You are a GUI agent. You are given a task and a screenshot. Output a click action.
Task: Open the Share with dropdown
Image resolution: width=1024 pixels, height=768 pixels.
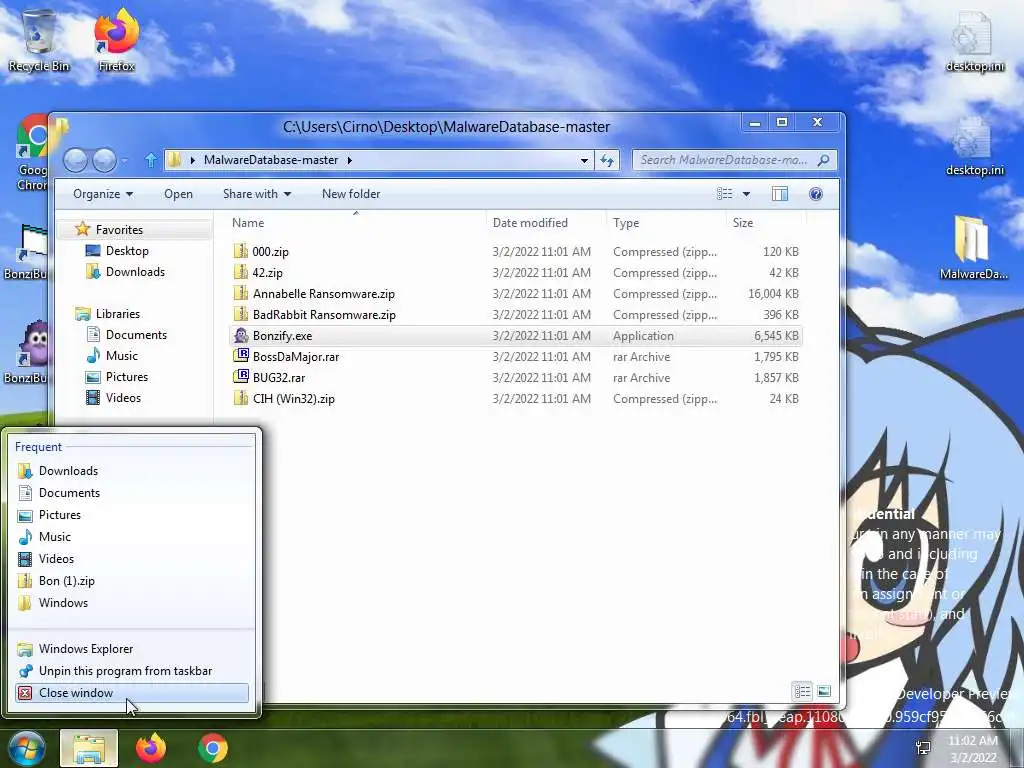[x=257, y=194]
